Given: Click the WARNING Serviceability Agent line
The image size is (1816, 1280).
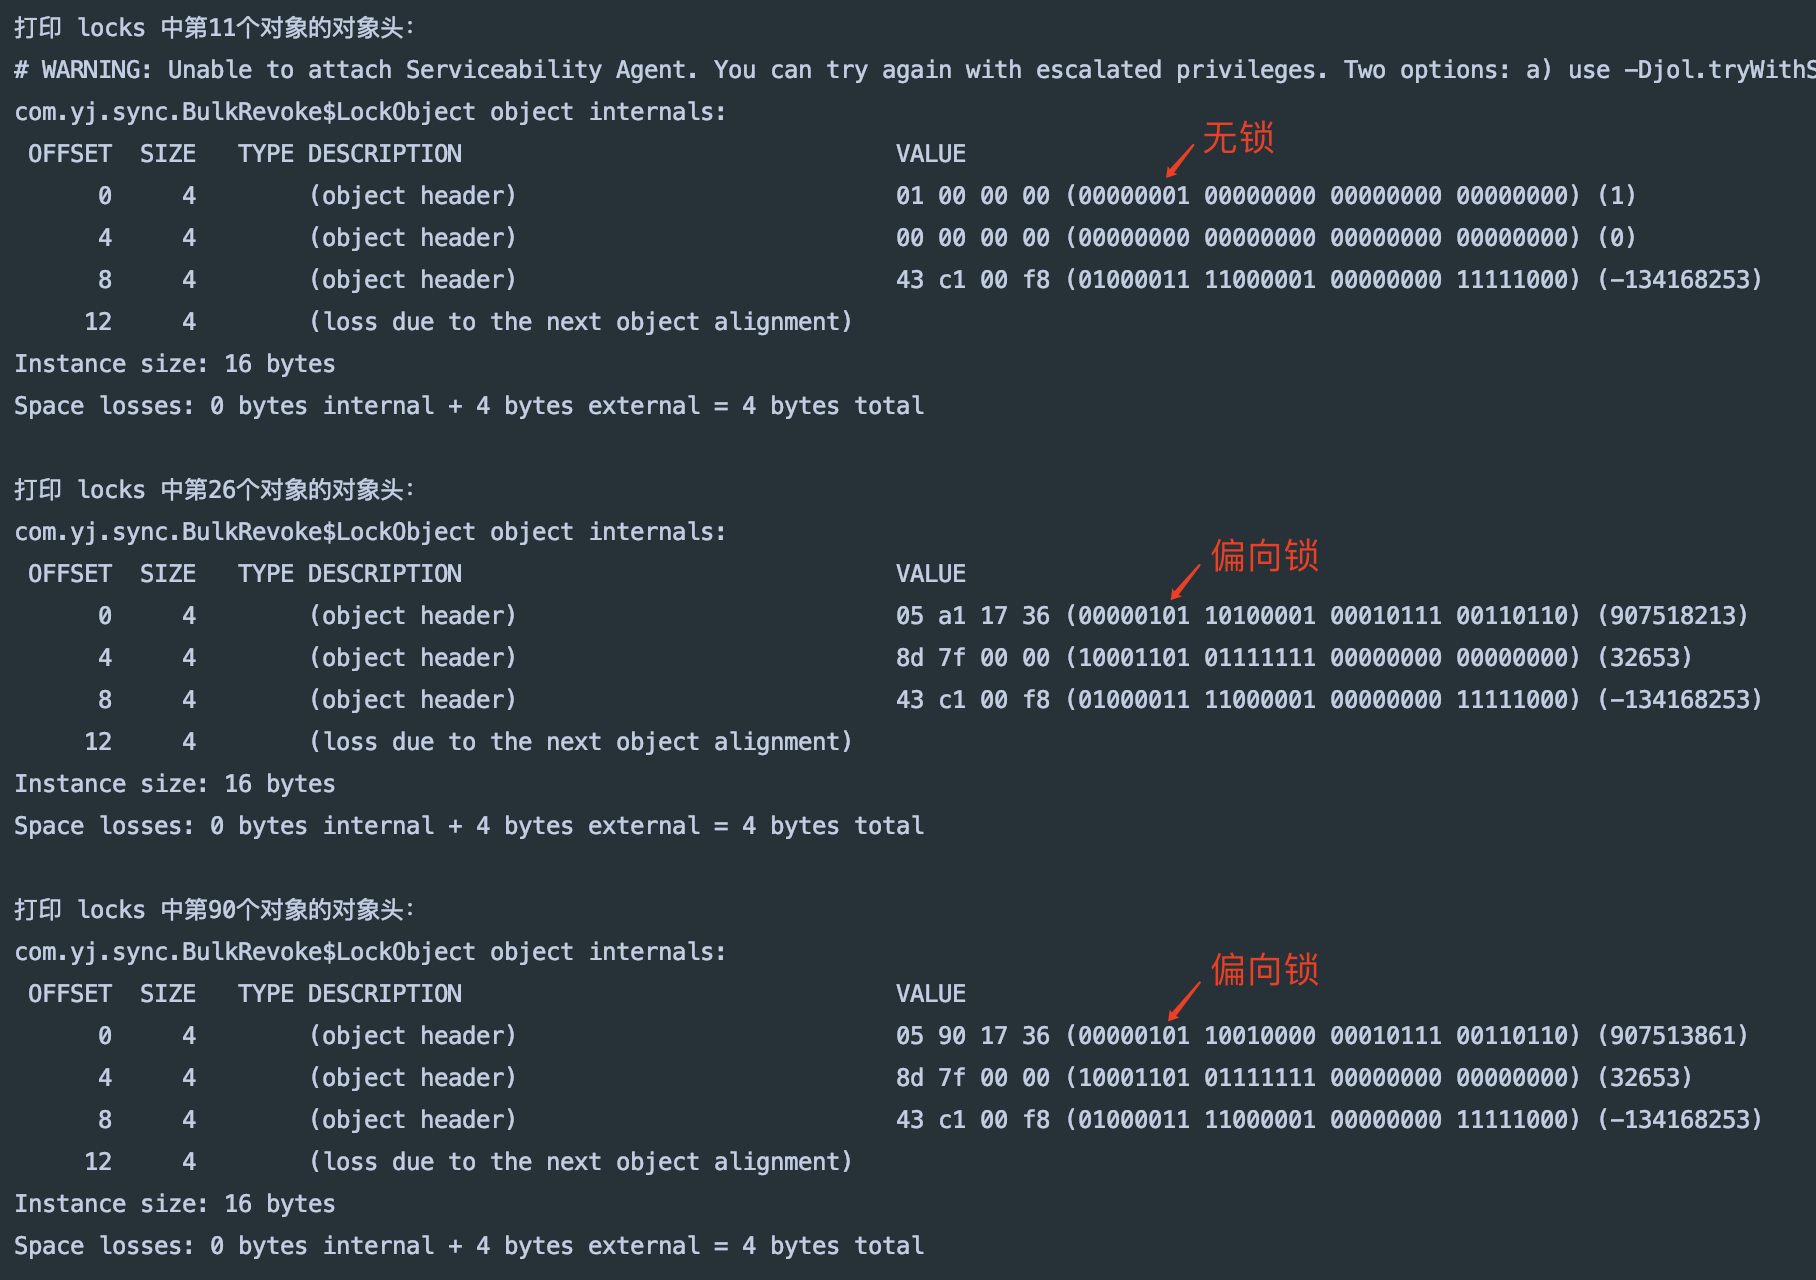Looking at the screenshot, I should [x=915, y=69].
